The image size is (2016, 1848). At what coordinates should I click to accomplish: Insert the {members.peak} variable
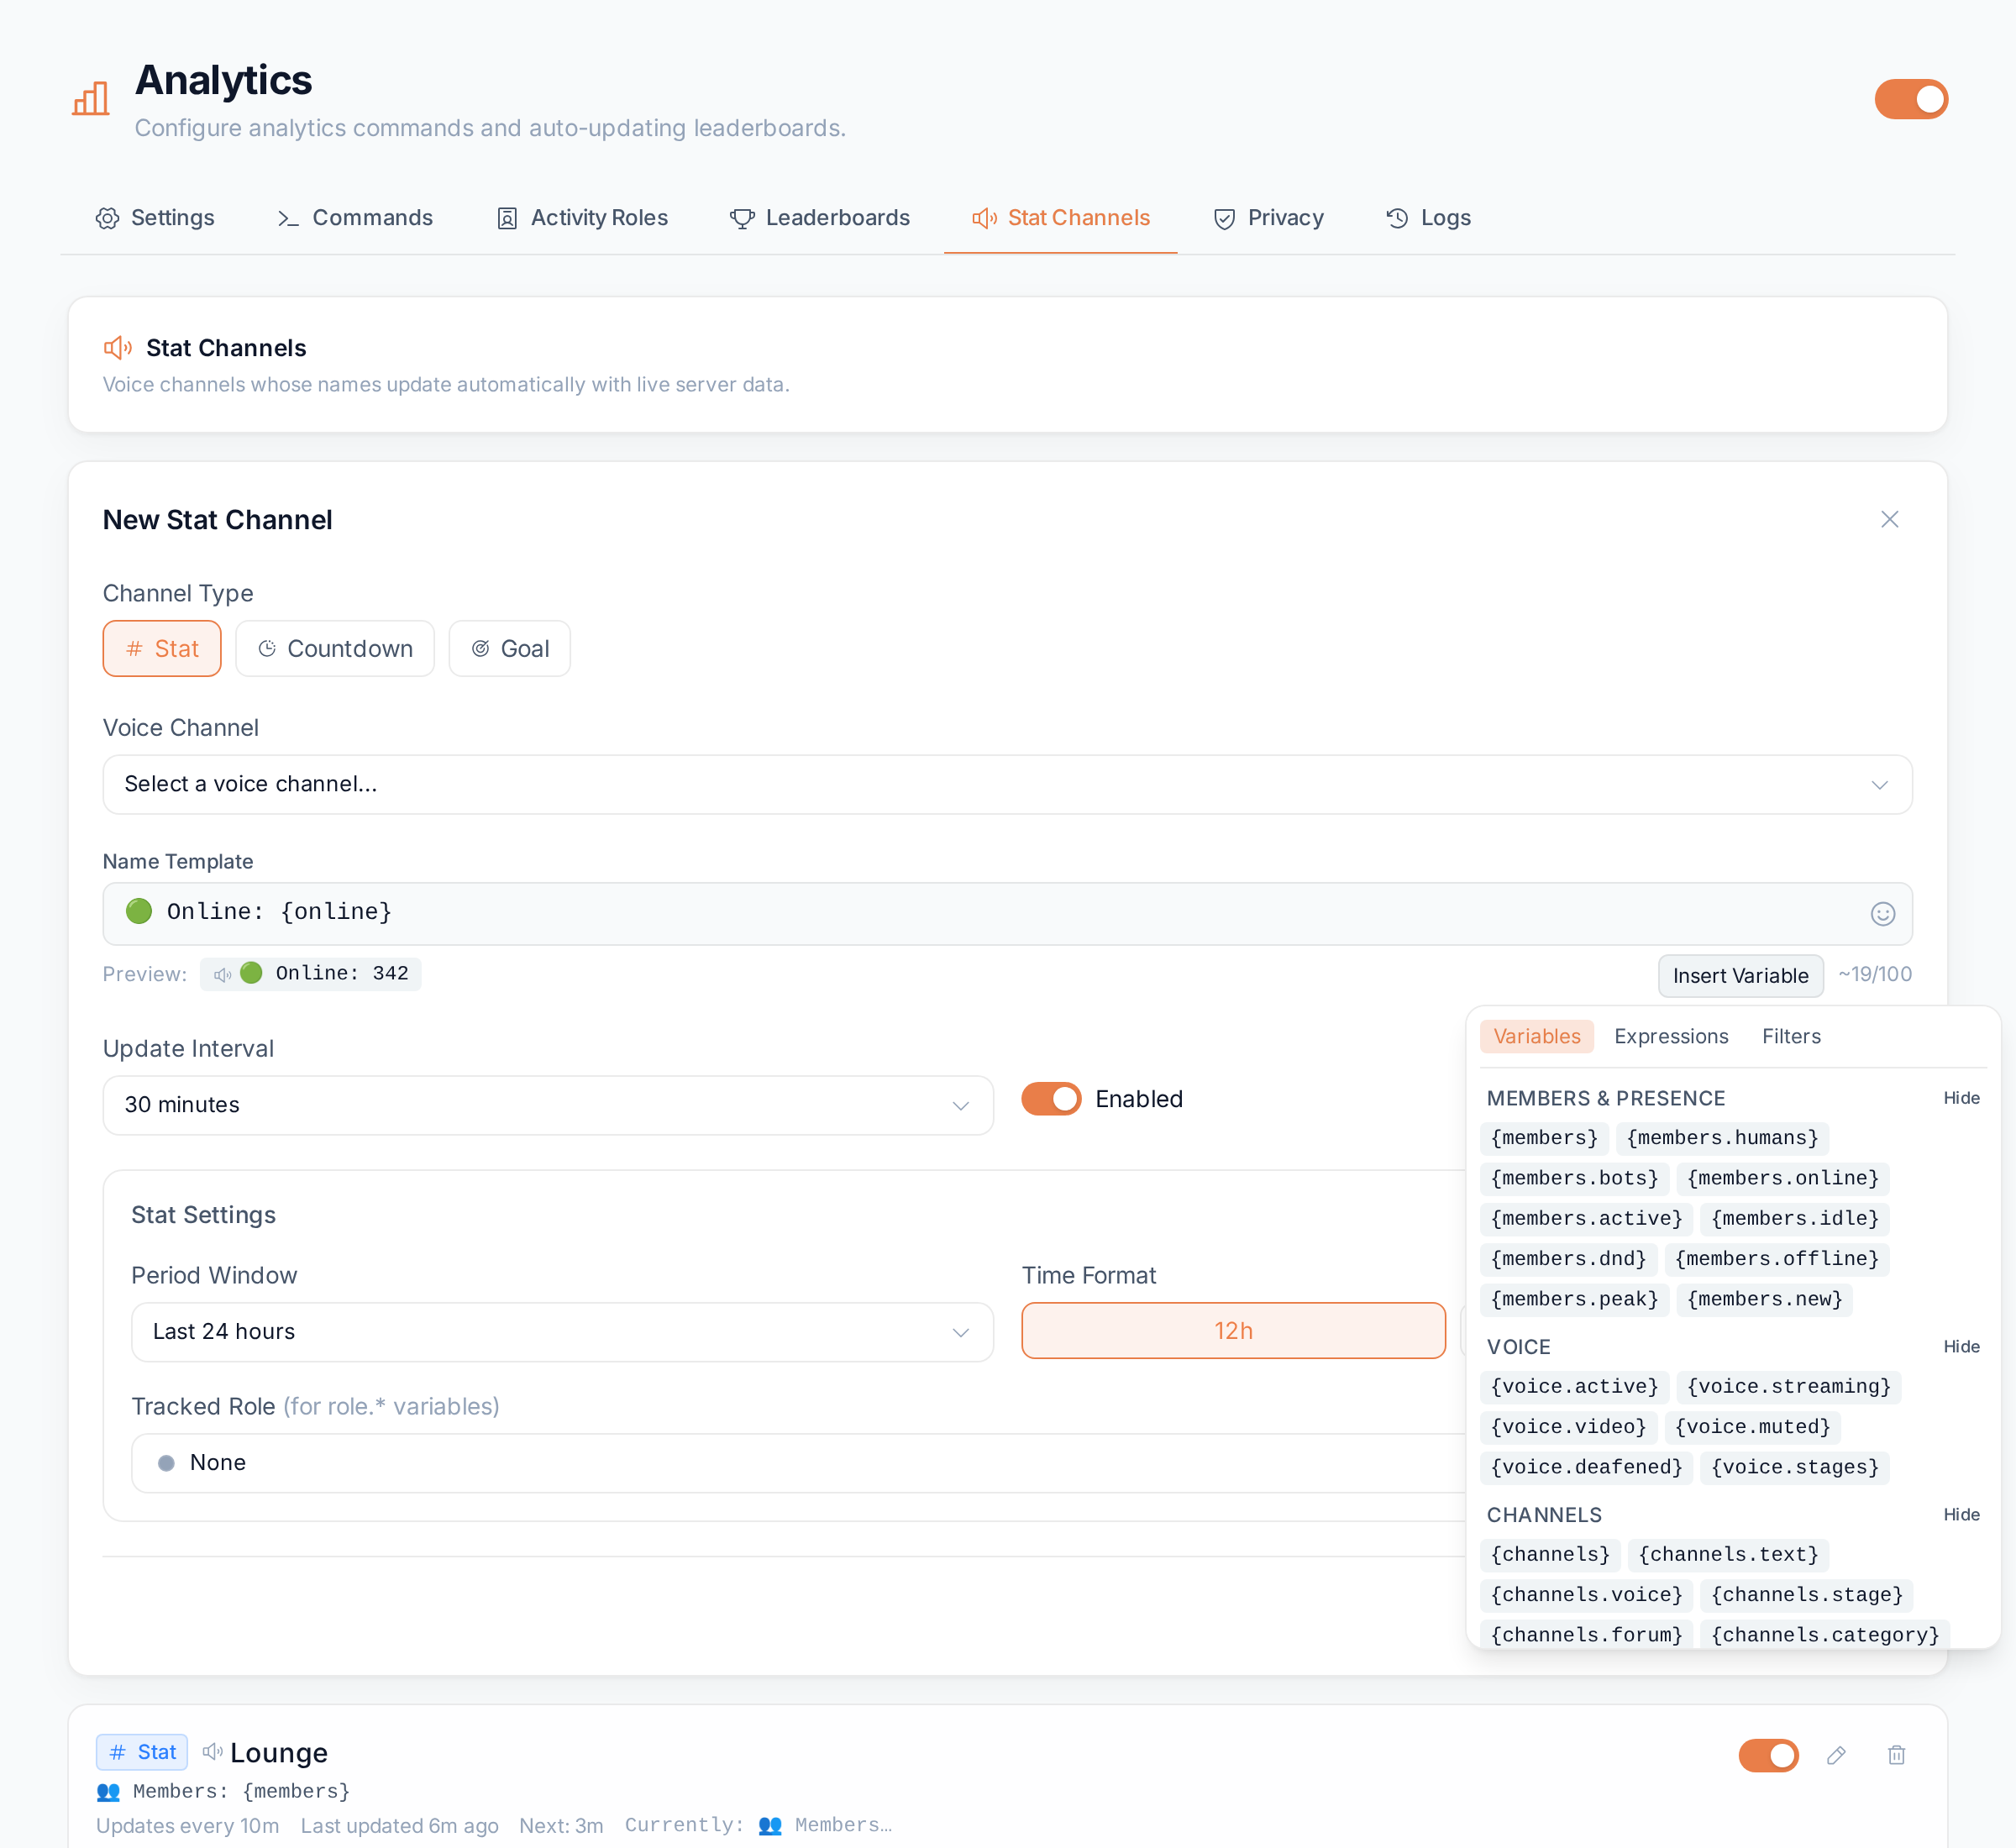pyautogui.click(x=1575, y=1300)
